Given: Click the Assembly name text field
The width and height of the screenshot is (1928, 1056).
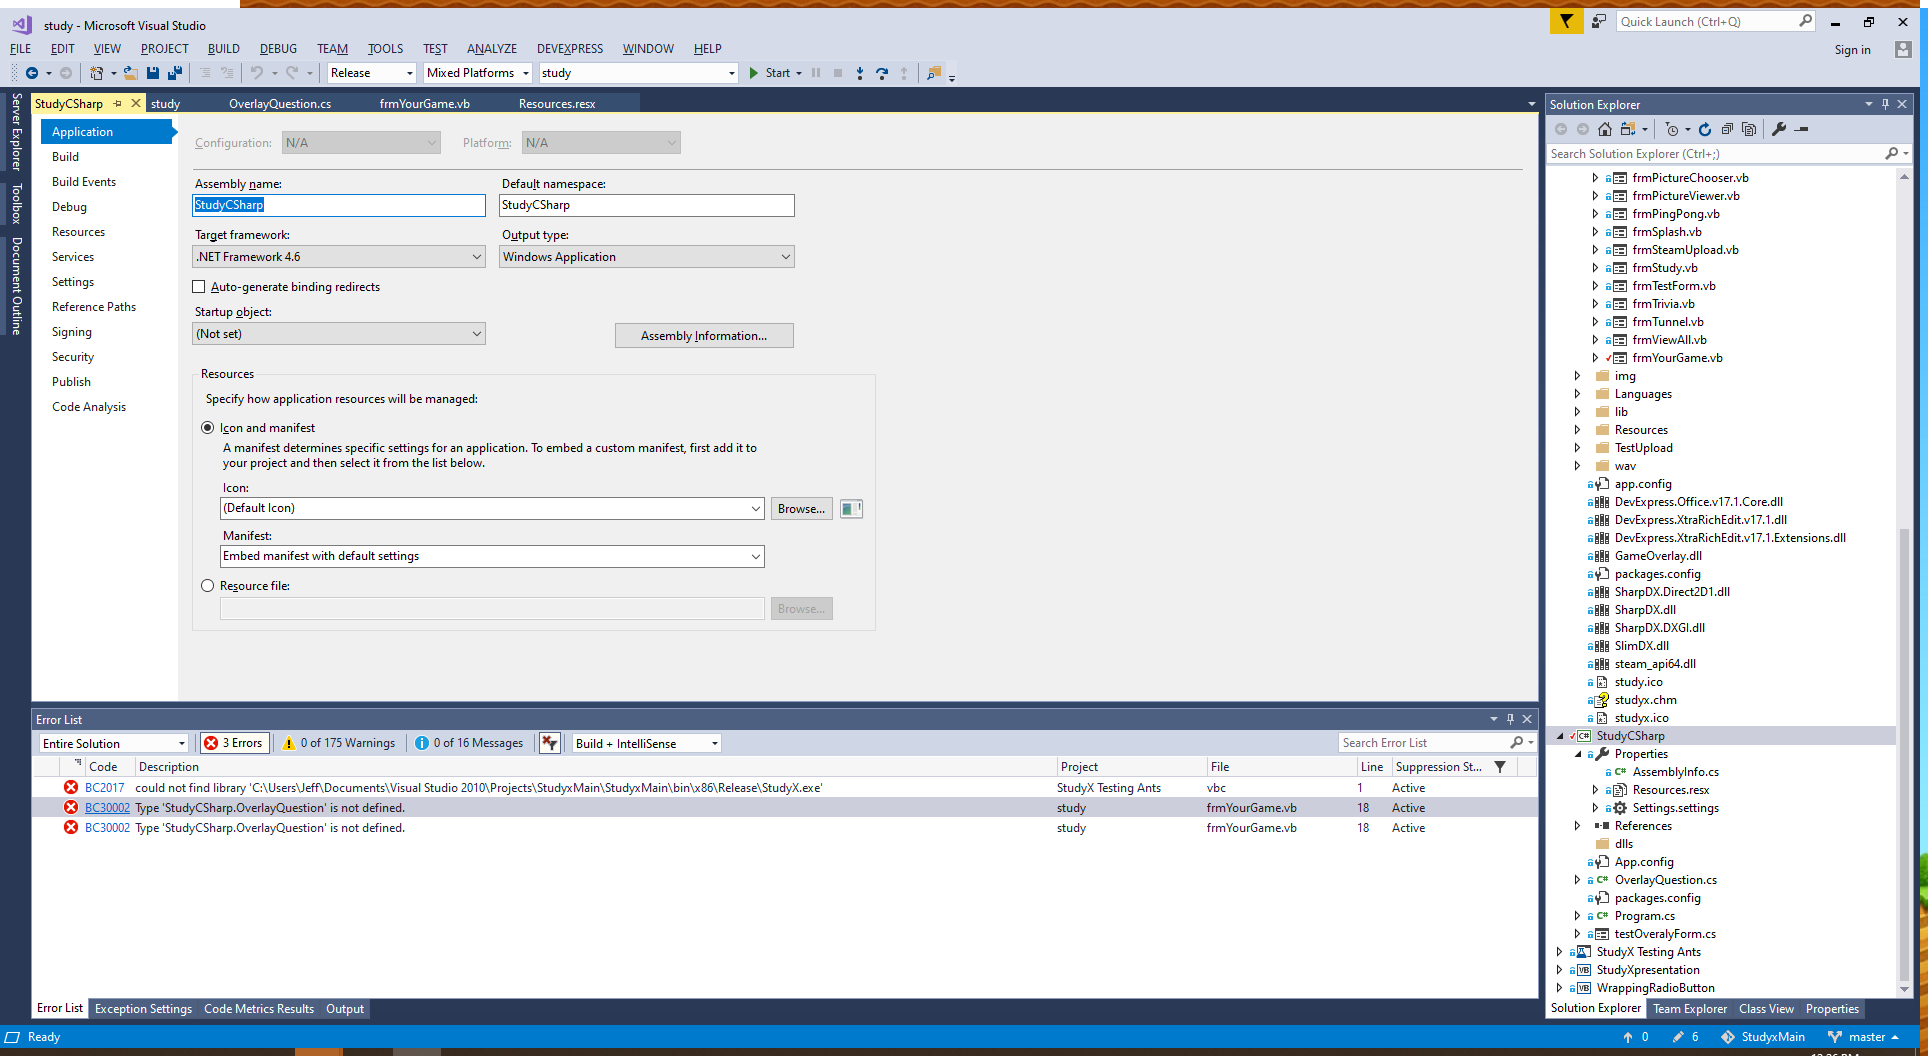Looking at the screenshot, I should [x=339, y=205].
